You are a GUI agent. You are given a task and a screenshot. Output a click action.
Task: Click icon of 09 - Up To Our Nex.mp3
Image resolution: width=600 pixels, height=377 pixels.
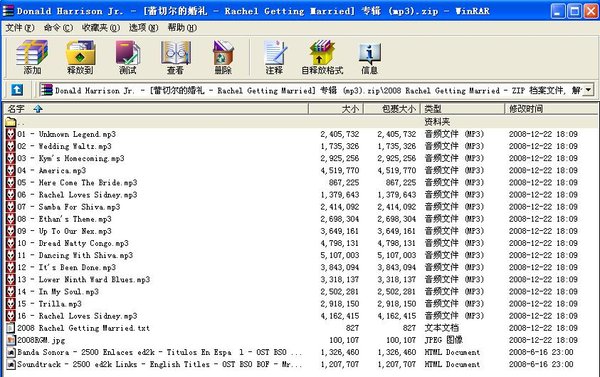pyautogui.click(x=11, y=231)
